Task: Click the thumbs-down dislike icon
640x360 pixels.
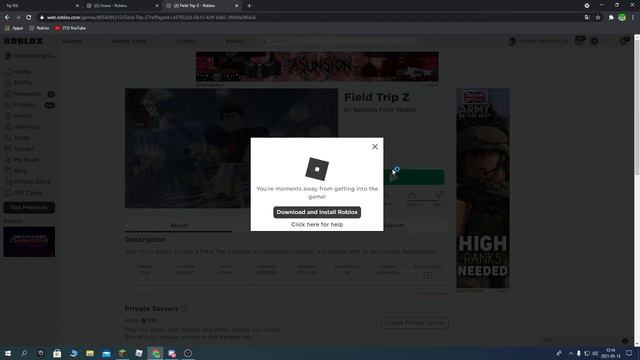Action: click(x=438, y=196)
